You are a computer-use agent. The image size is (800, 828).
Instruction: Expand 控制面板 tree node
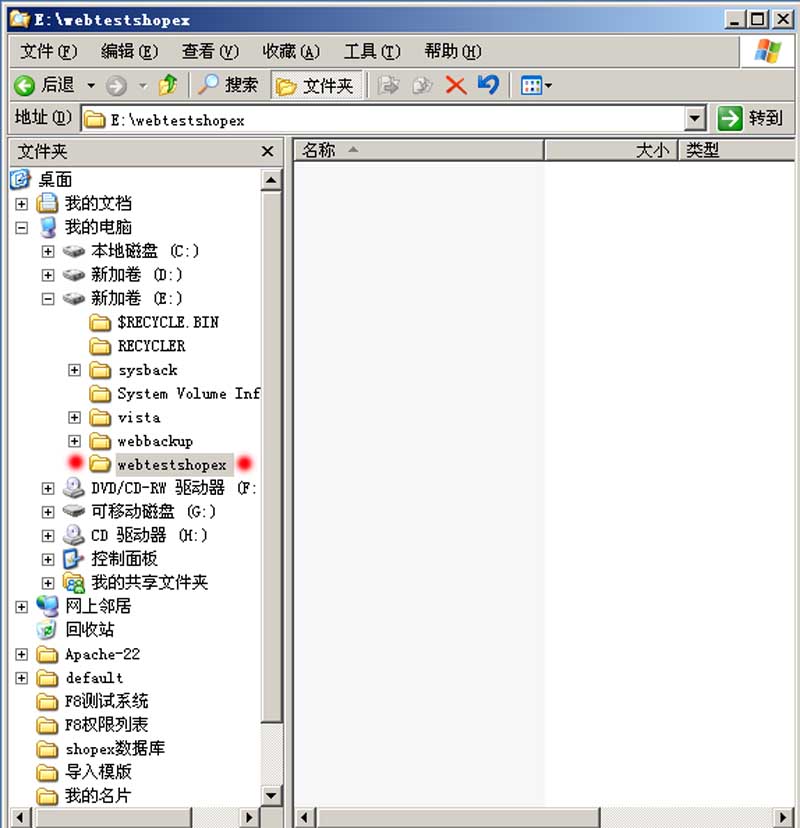(48, 560)
